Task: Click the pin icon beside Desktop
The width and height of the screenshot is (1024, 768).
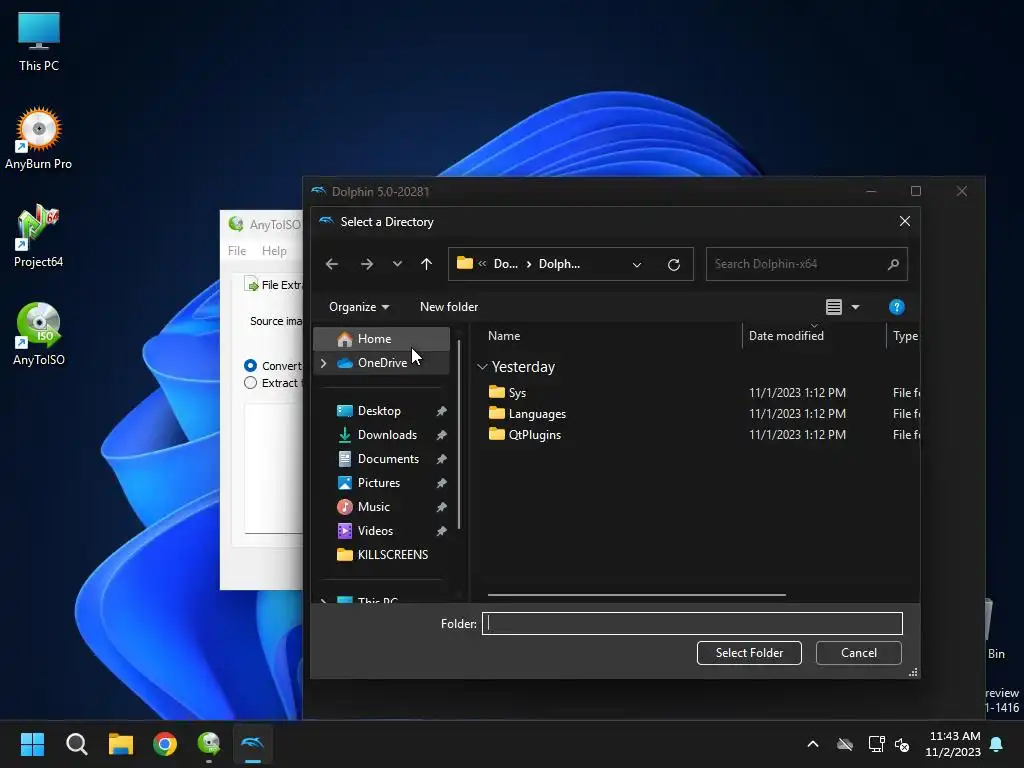Action: coord(441,411)
